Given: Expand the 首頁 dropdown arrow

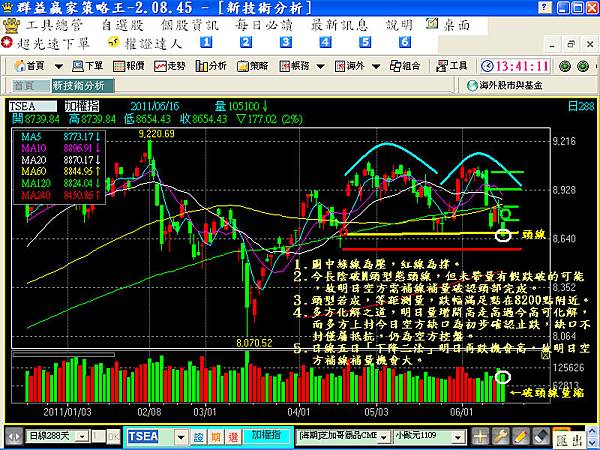Looking at the screenshot, I should tap(59, 67).
